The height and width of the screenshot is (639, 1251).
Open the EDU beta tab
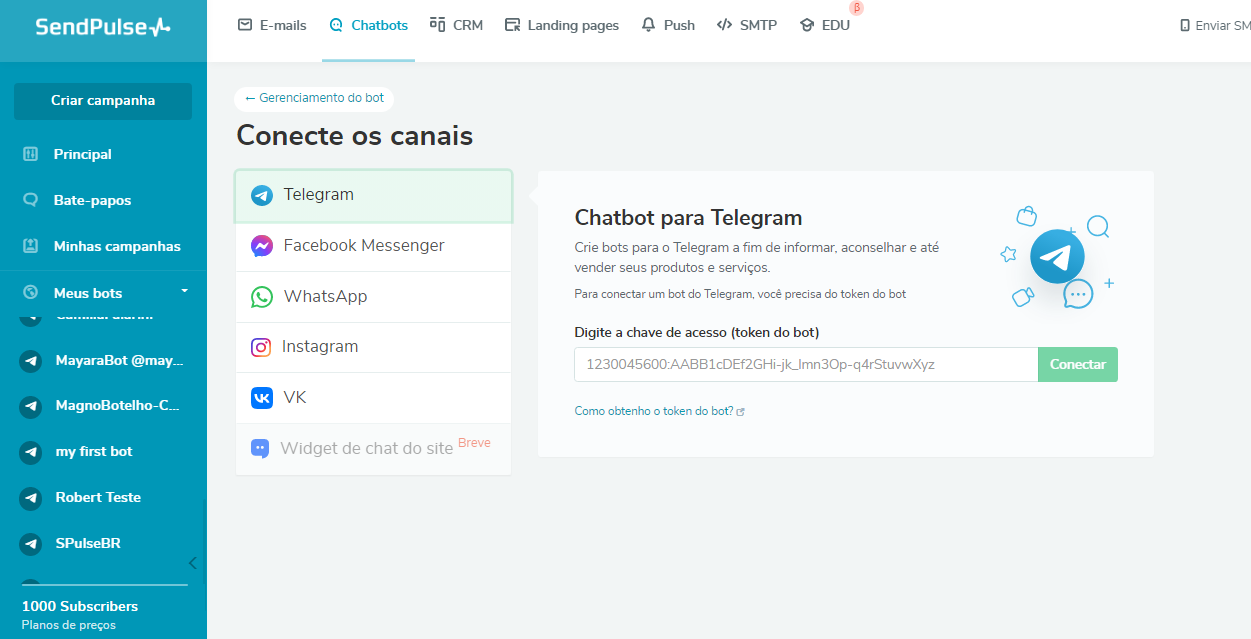pos(825,25)
